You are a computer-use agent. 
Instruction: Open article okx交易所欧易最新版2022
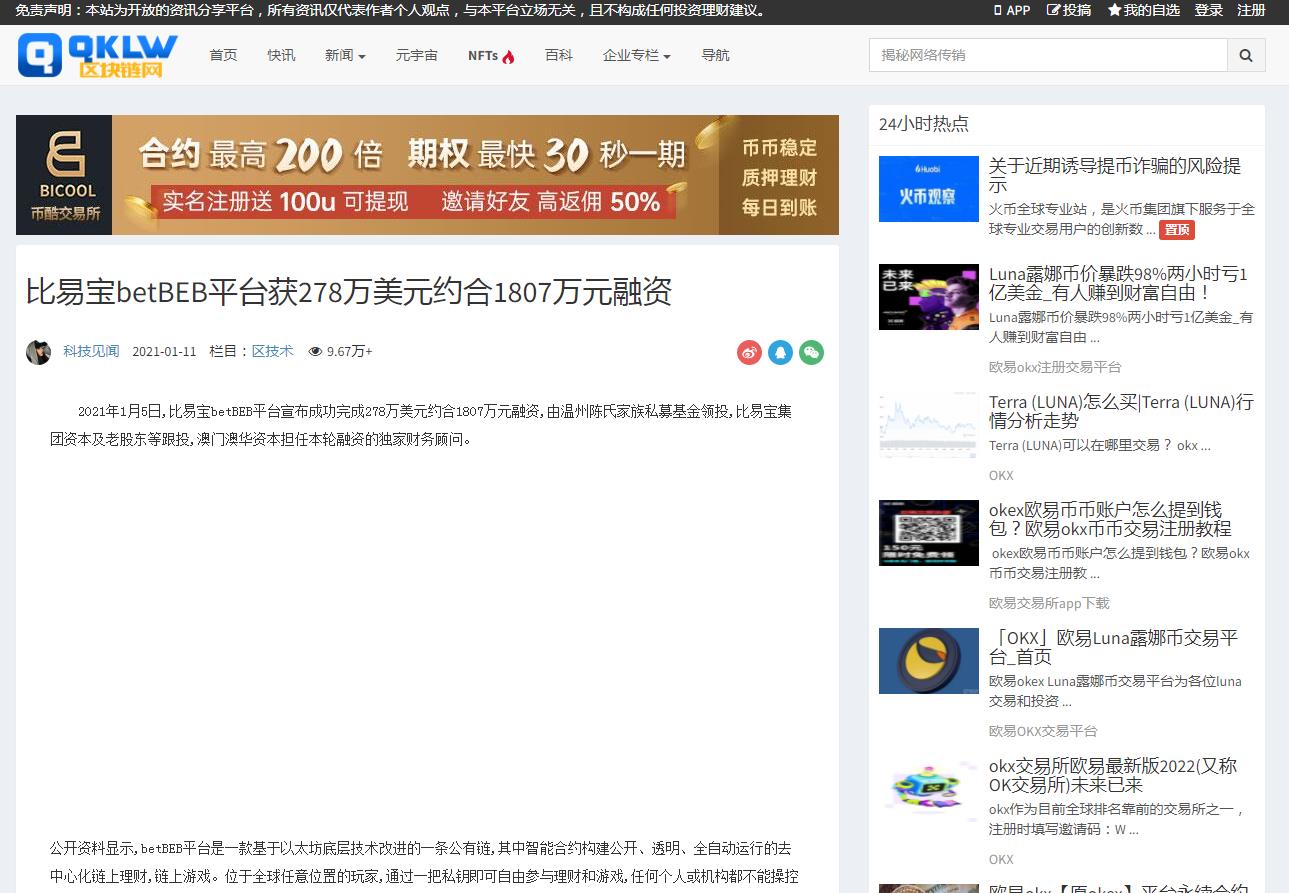click(x=1113, y=775)
